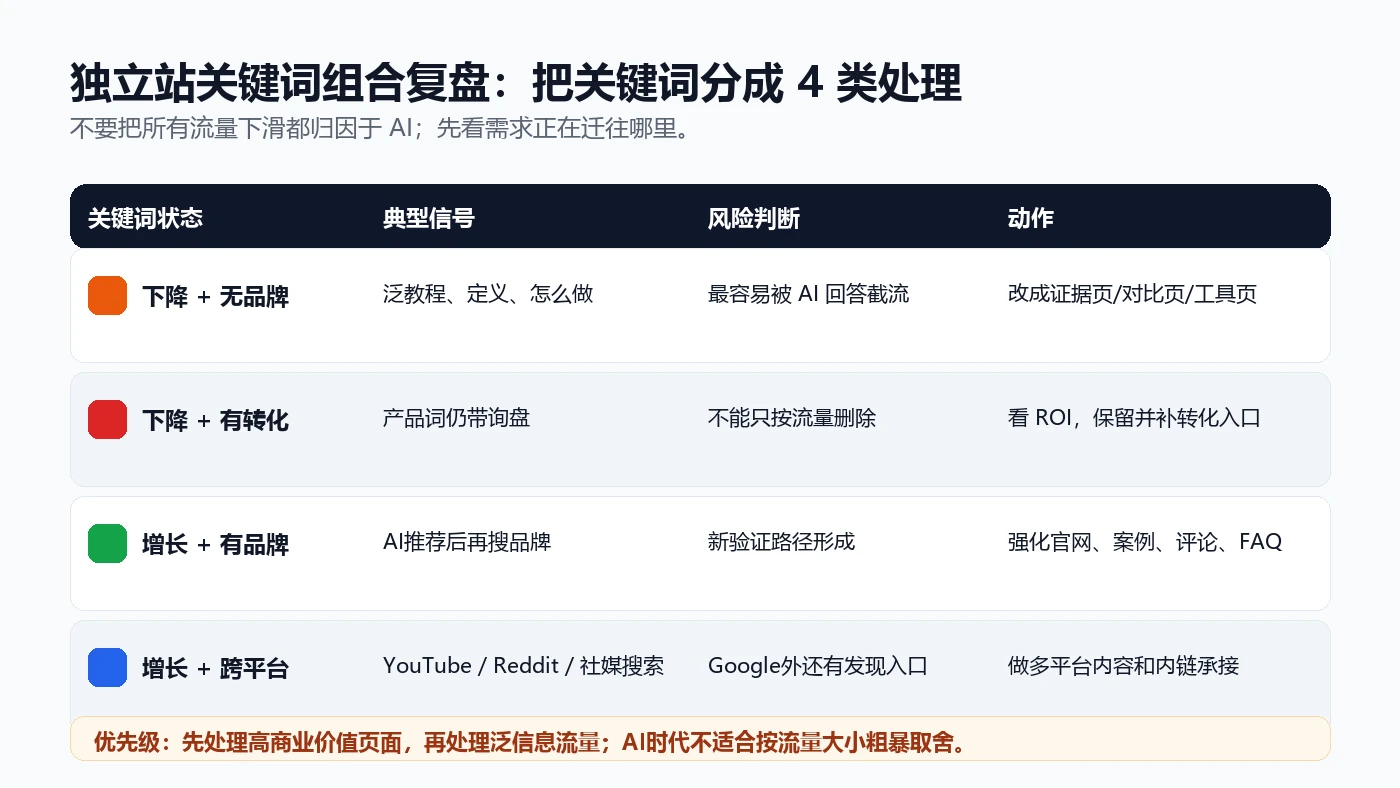Screen dimensions: 1400x788
Task: Click the cell 做多平台内容和内链承接
Action: click(1123, 666)
